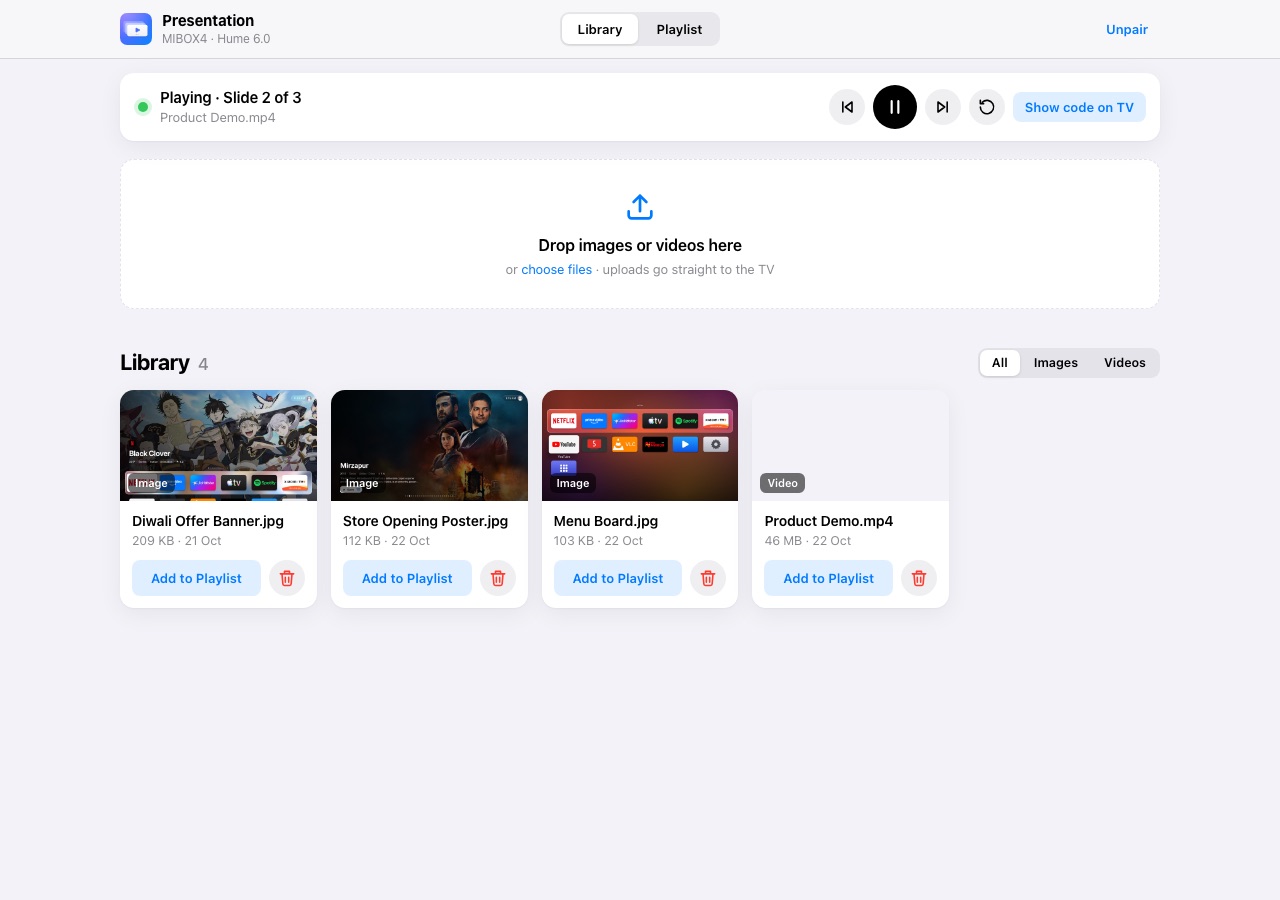This screenshot has height=900, width=1280.
Task: Open Diwali Offer Banner thumbnail
Action: click(218, 445)
